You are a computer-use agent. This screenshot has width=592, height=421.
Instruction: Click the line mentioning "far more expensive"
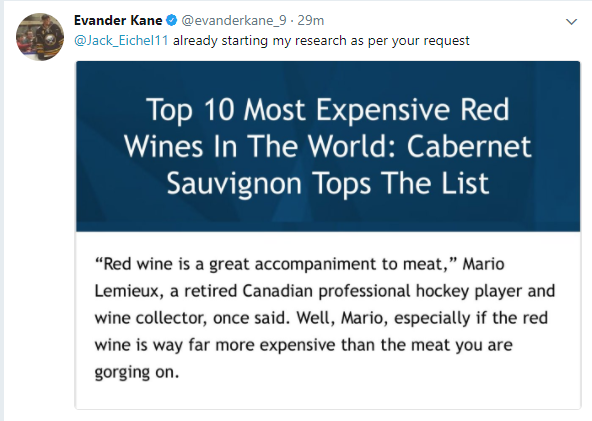pos(303,345)
